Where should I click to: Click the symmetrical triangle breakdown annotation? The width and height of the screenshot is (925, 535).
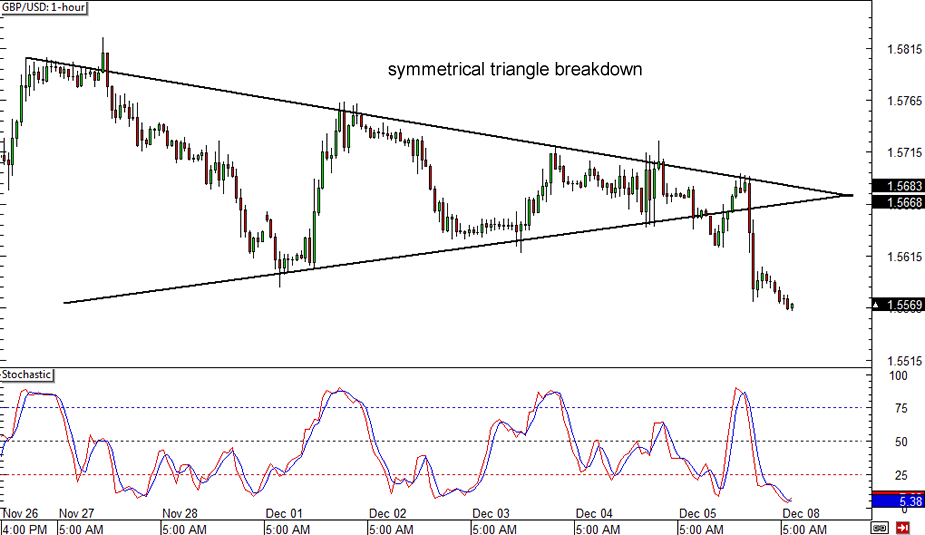point(514,69)
